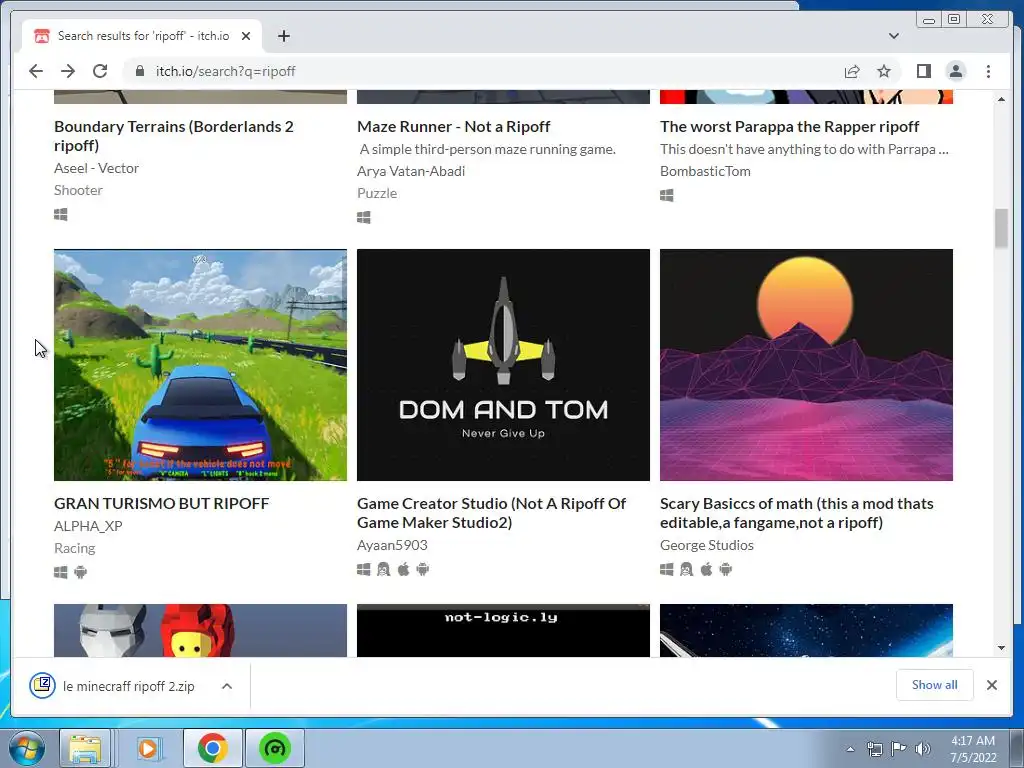The width and height of the screenshot is (1024, 768).
Task: Close the downloads bar
Action: [x=991, y=684]
